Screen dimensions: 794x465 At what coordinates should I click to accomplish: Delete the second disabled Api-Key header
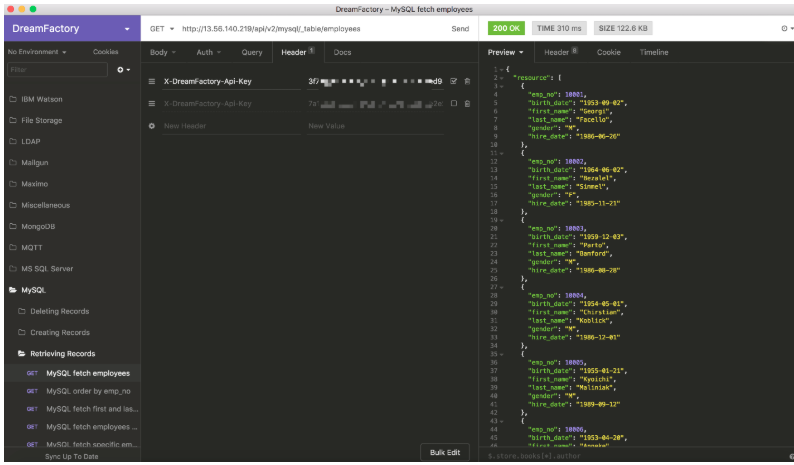tap(467, 103)
